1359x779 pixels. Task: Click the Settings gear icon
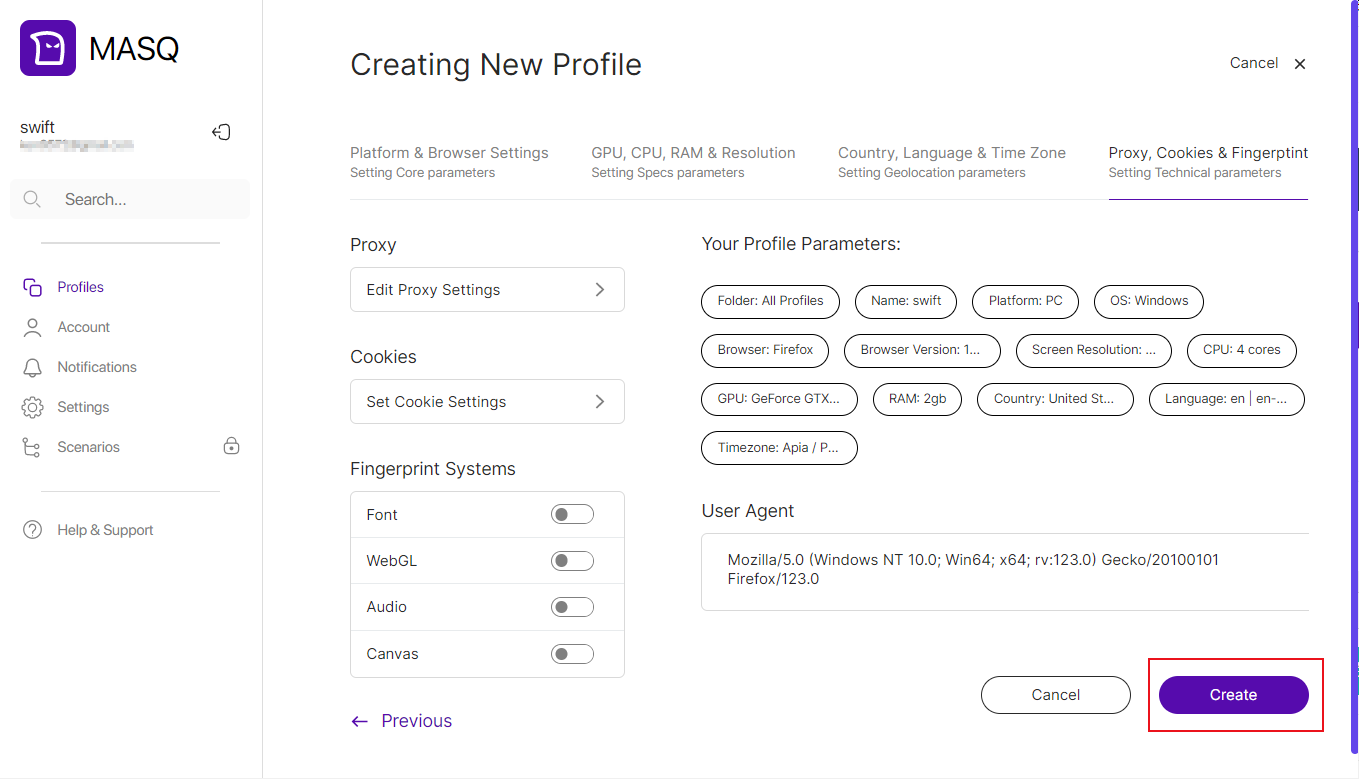(x=32, y=407)
